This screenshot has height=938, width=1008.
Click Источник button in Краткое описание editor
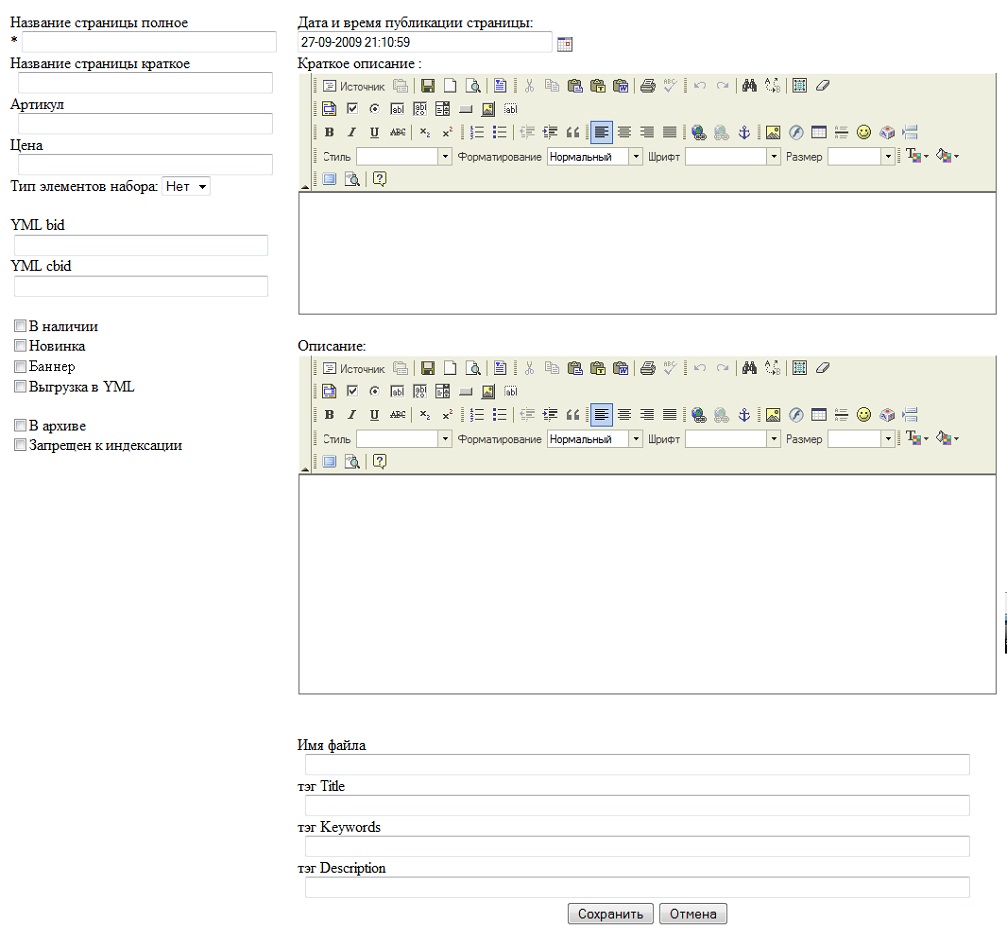[x=354, y=86]
